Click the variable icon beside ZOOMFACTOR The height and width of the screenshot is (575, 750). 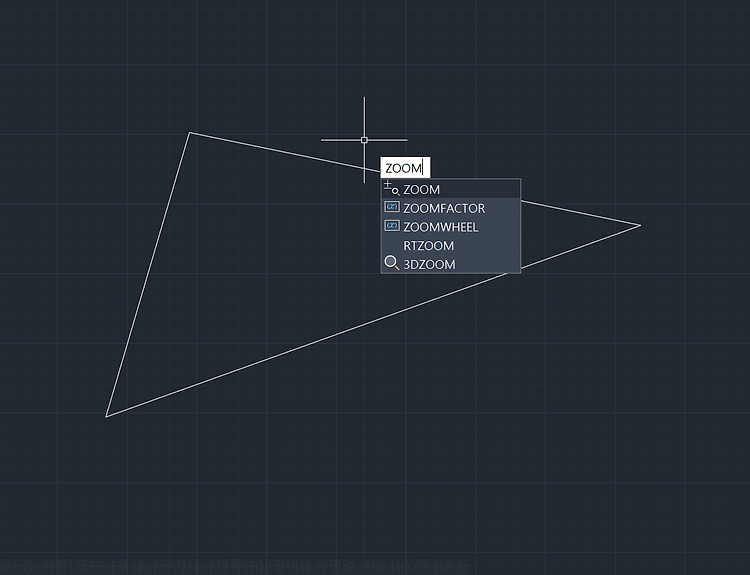(x=392, y=207)
